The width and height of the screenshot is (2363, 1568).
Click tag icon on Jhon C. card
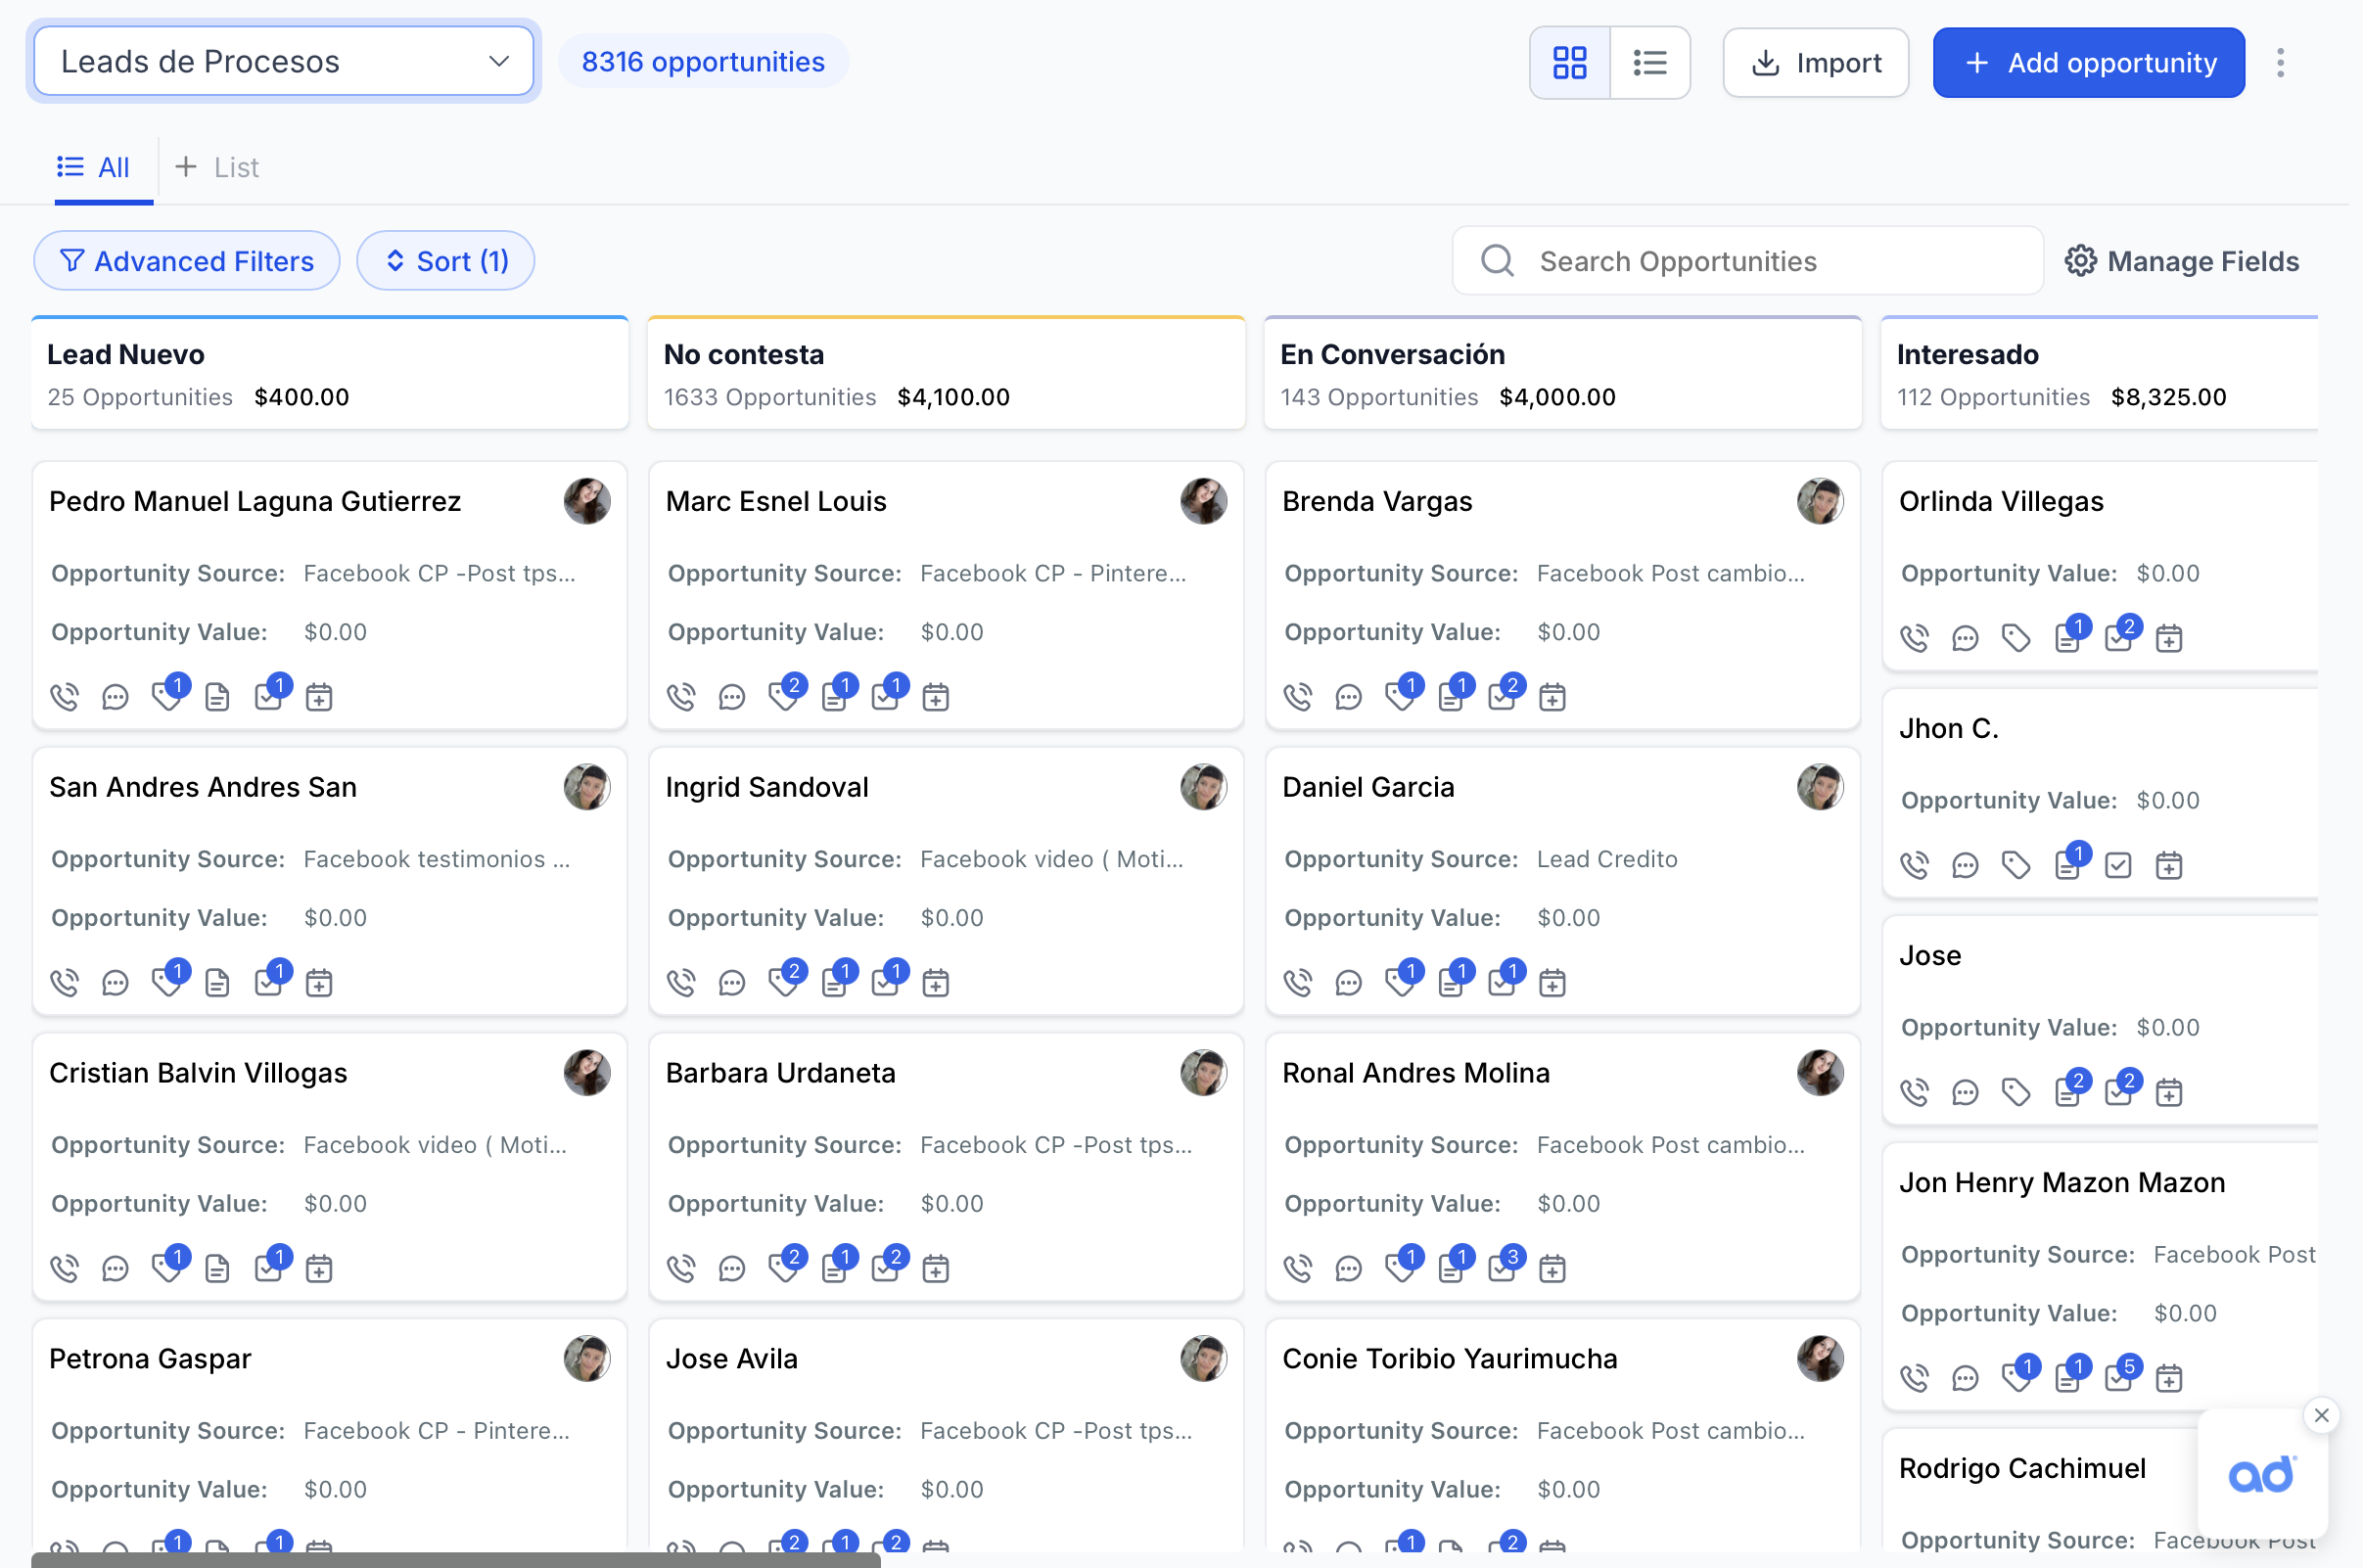coord(2016,865)
